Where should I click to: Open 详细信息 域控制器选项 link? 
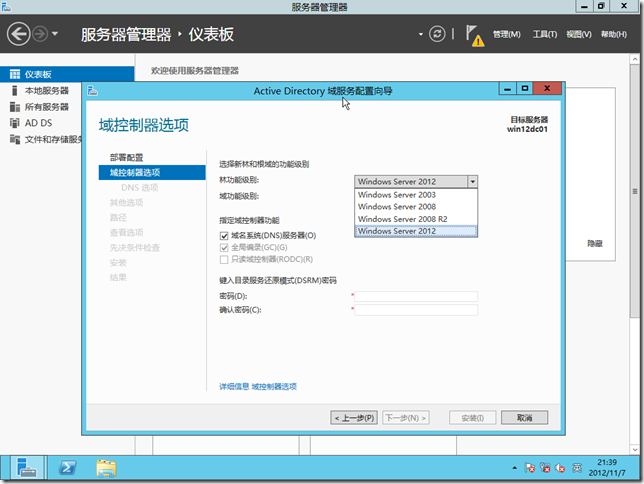coord(258,386)
